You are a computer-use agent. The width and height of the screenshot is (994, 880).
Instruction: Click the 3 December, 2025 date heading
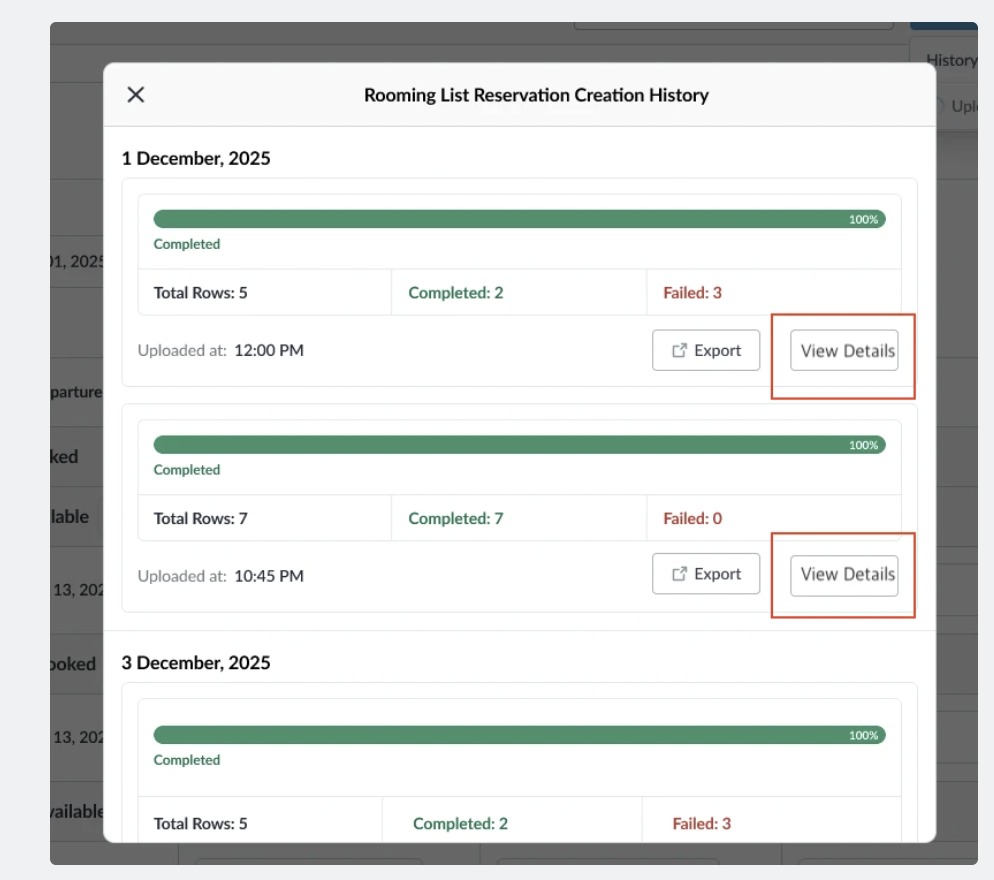[x=196, y=663]
